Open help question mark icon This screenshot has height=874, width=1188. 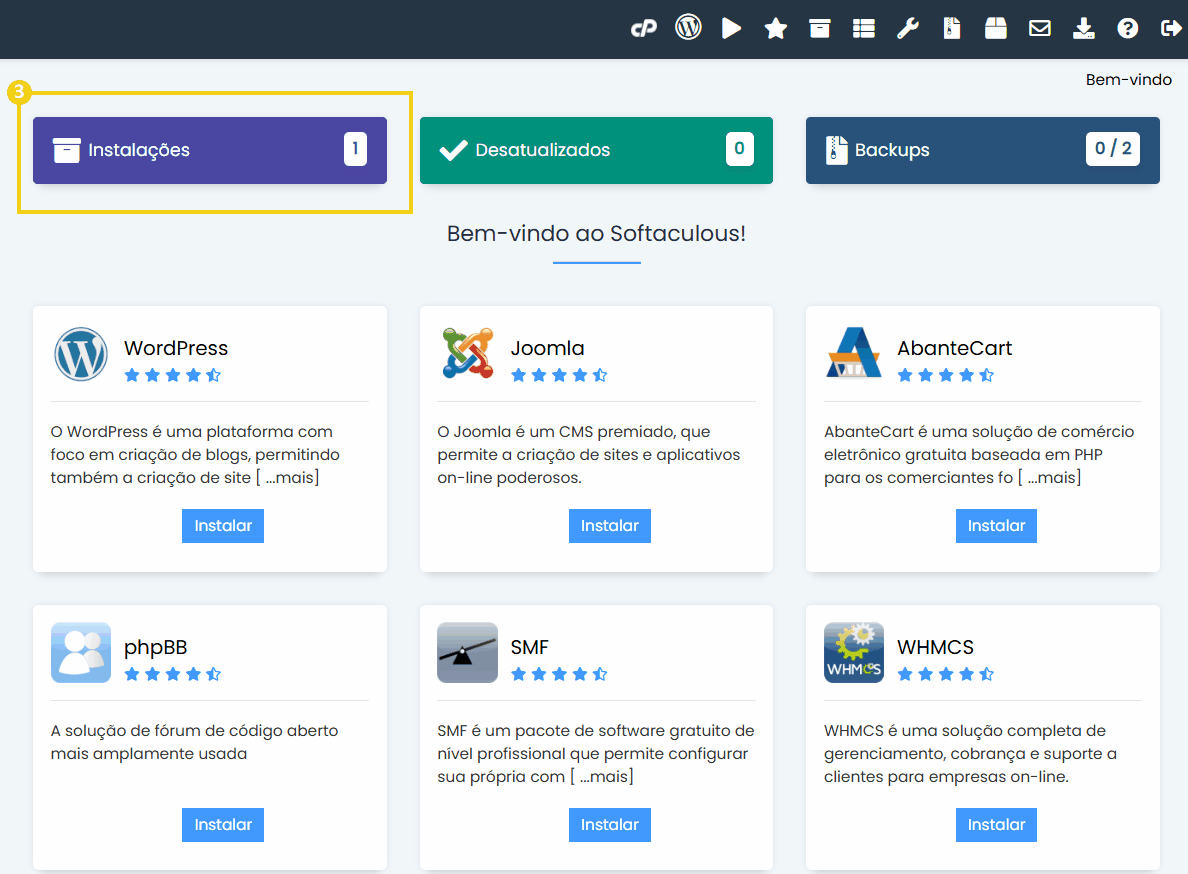1127,29
